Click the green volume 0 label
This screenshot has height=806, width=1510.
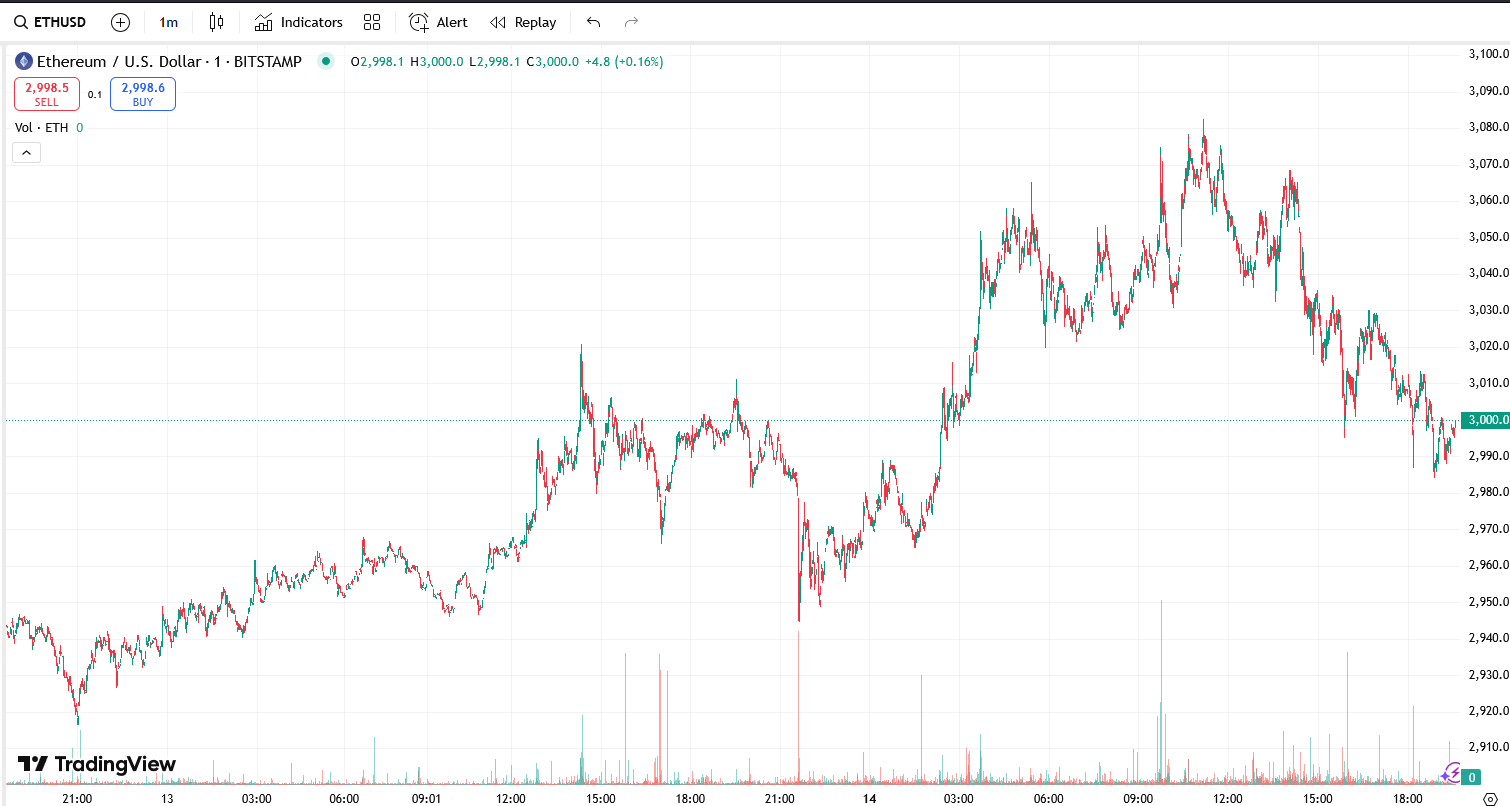tap(1472, 777)
